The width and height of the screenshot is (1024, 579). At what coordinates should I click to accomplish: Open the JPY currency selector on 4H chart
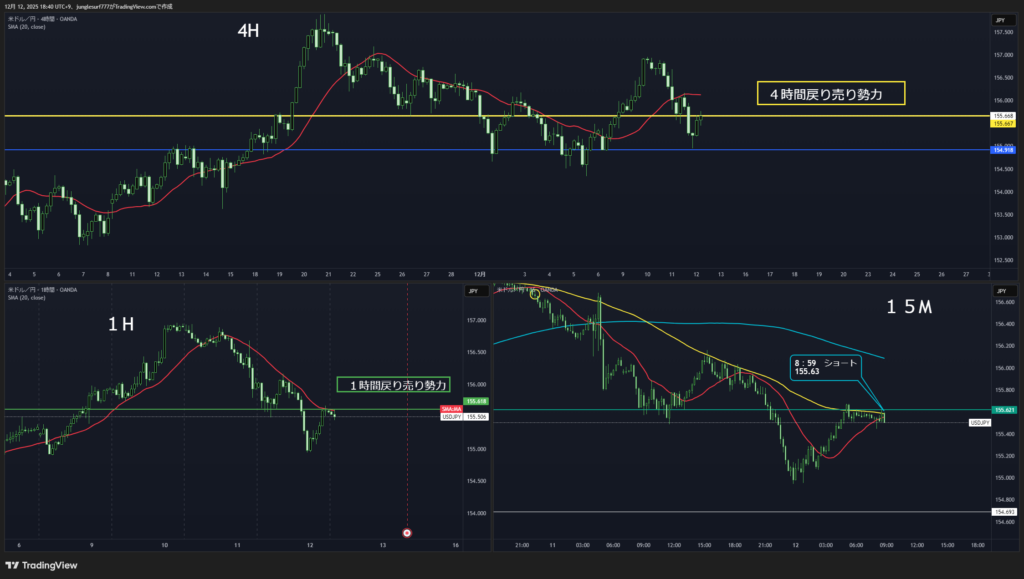point(999,20)
